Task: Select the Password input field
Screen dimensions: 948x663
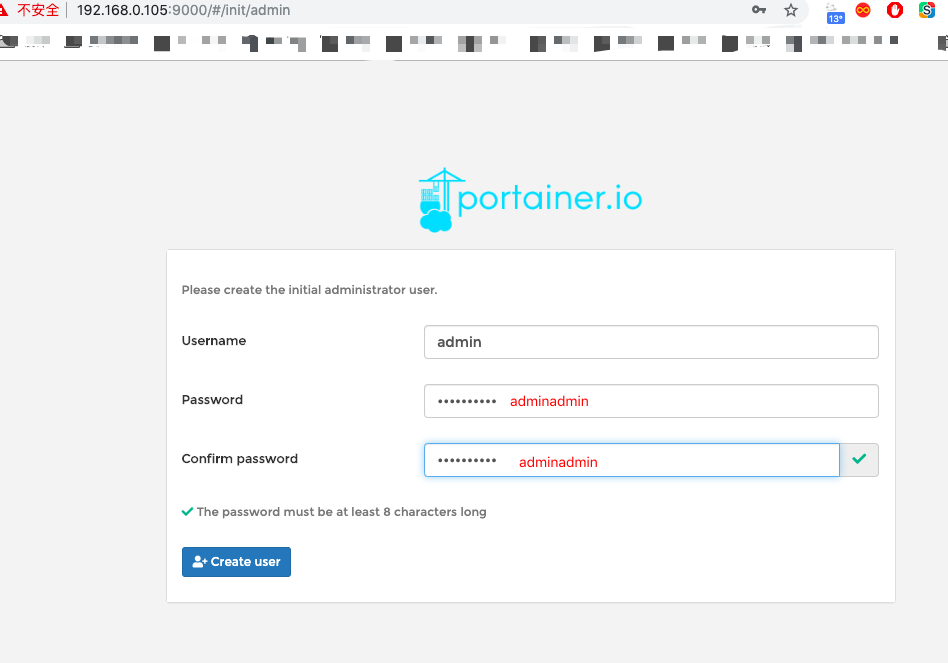Action: [650, 401]
